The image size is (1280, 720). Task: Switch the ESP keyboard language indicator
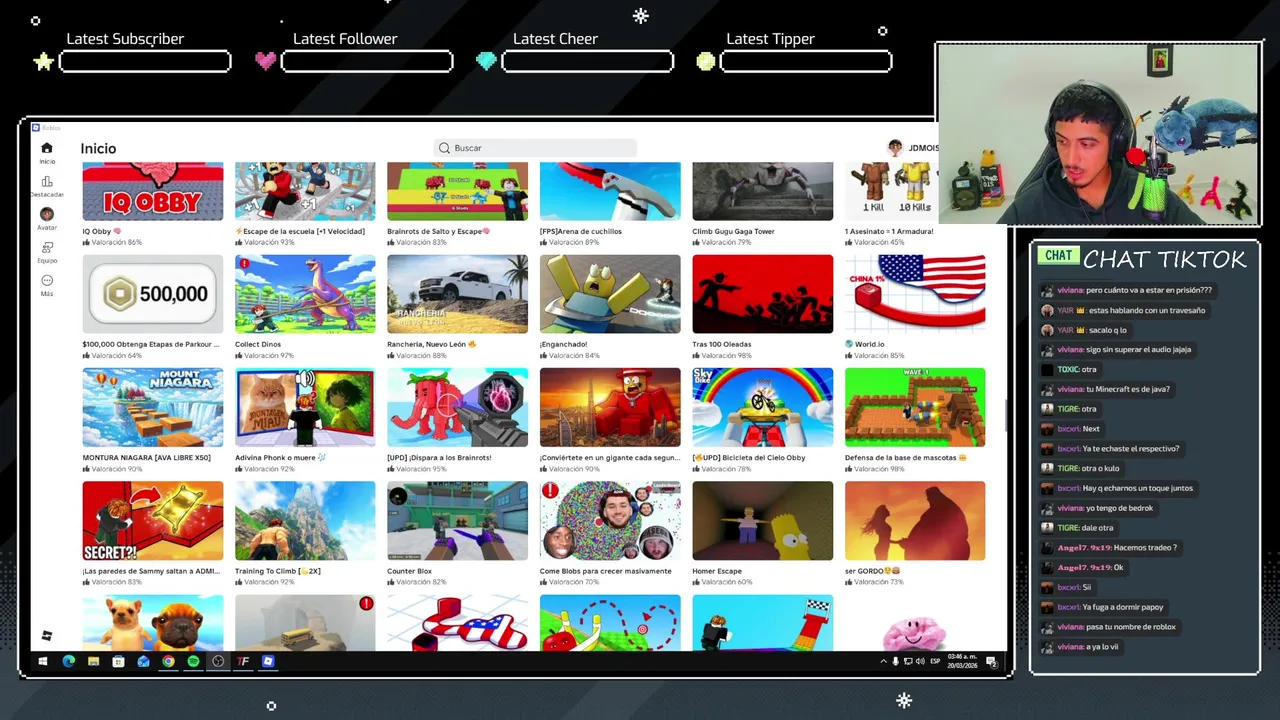point(935,661)
